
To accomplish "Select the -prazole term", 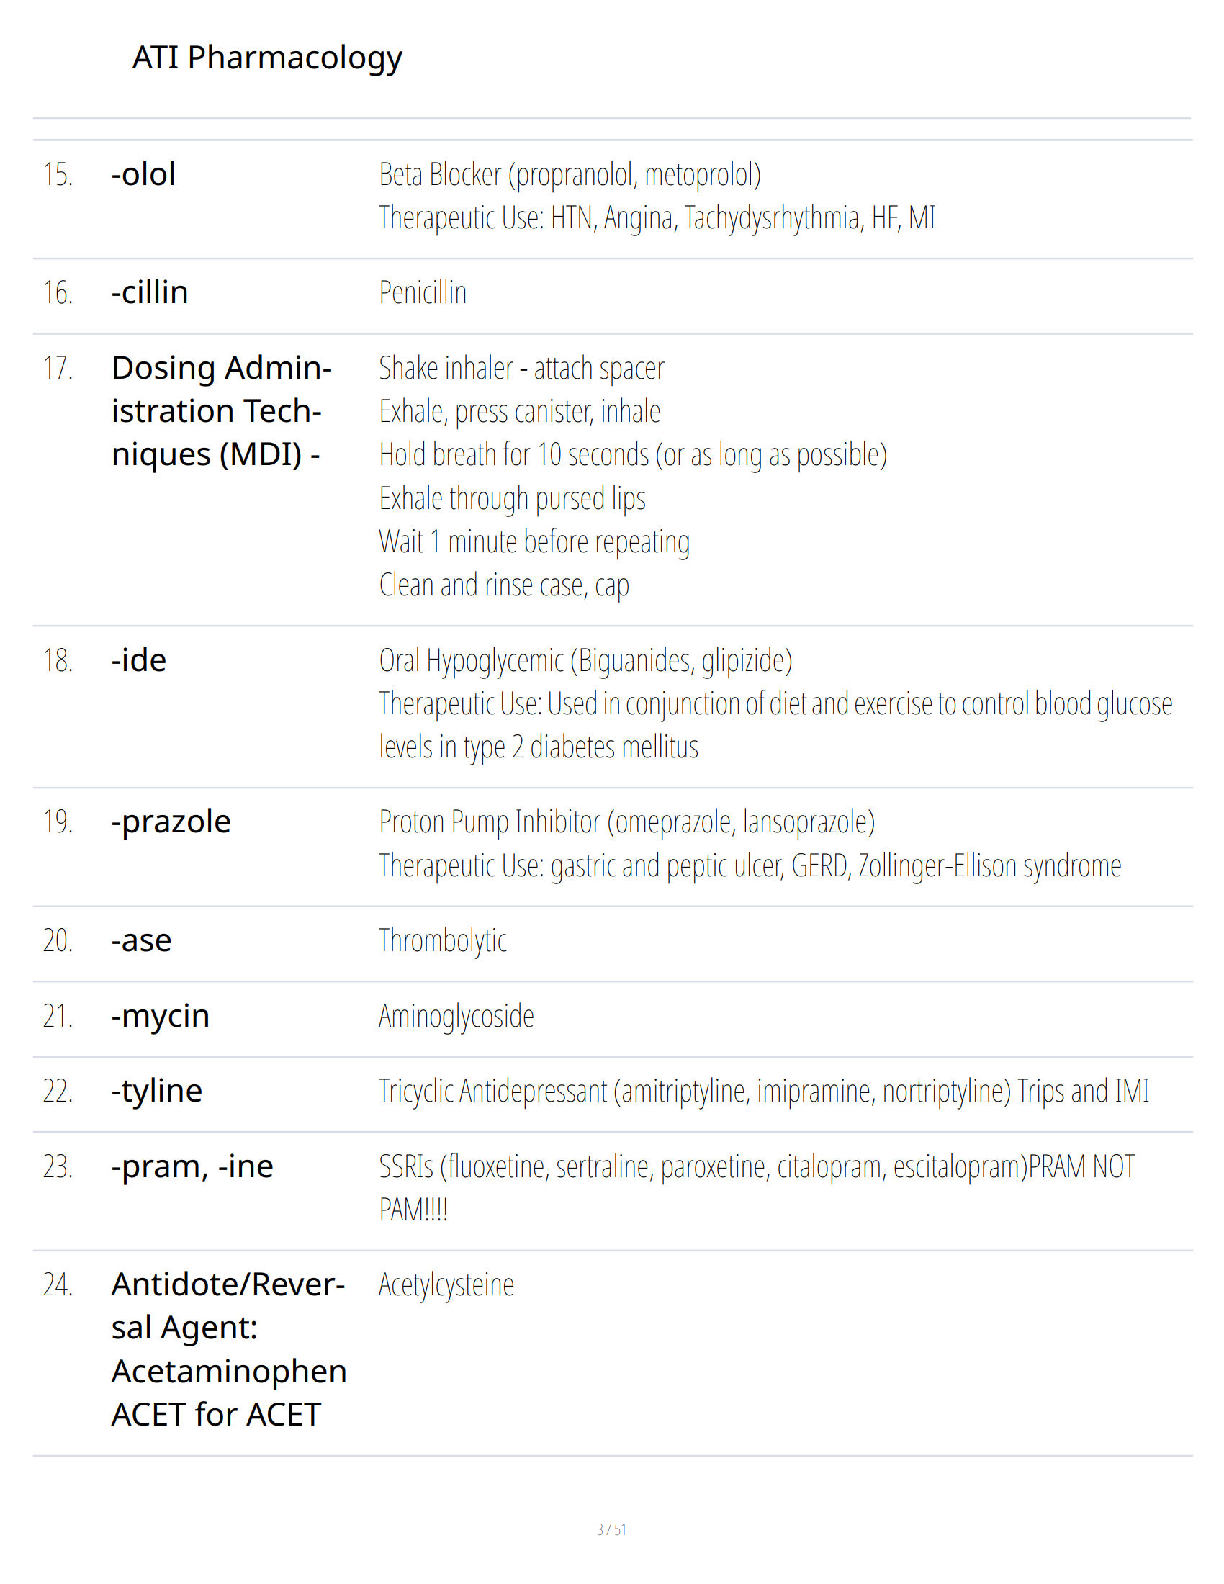I will pyautogui.click(x=171, y=821).
